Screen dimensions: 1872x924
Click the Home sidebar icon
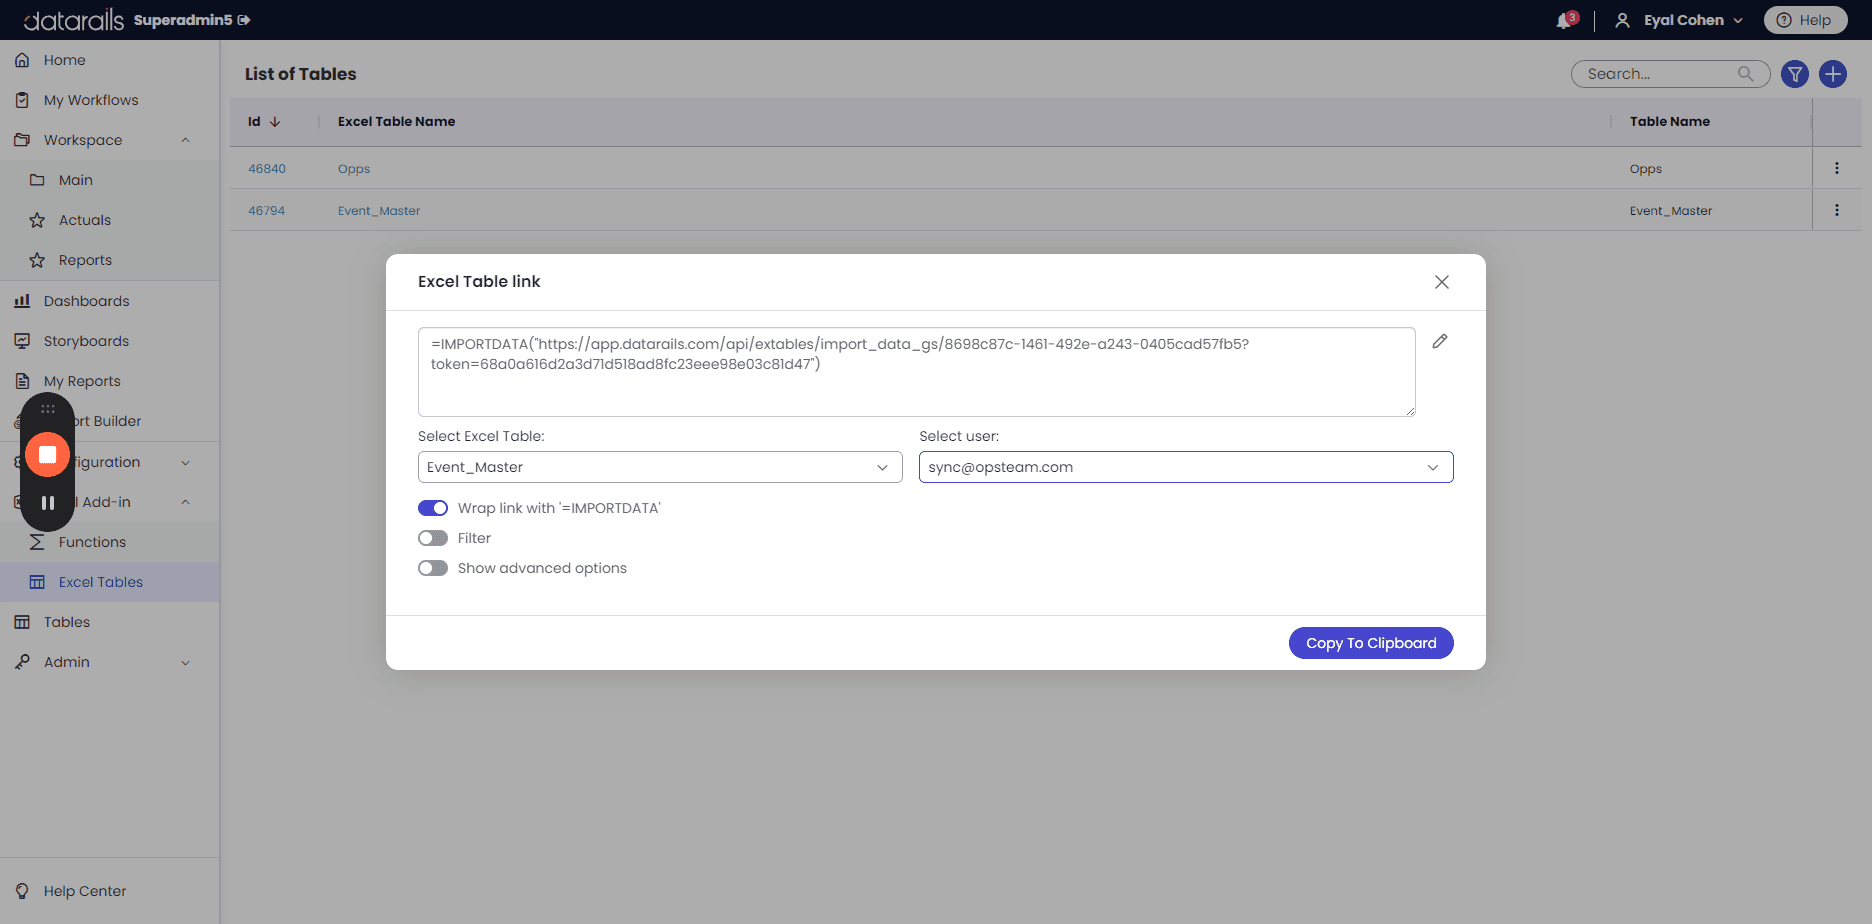click(22, 60)
